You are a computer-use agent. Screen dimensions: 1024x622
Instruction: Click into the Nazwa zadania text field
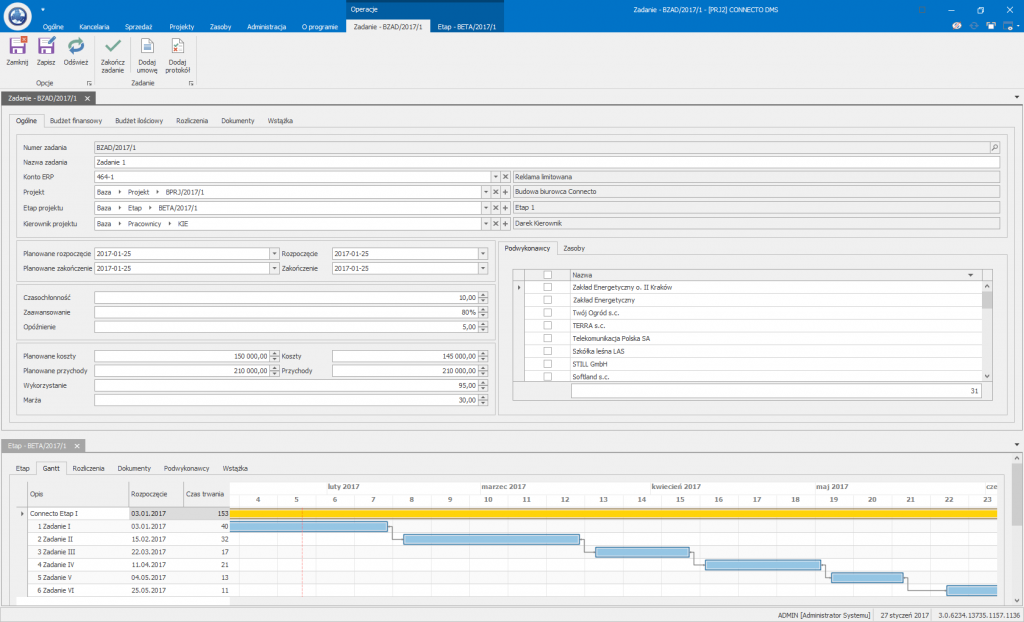click(547, 162)
